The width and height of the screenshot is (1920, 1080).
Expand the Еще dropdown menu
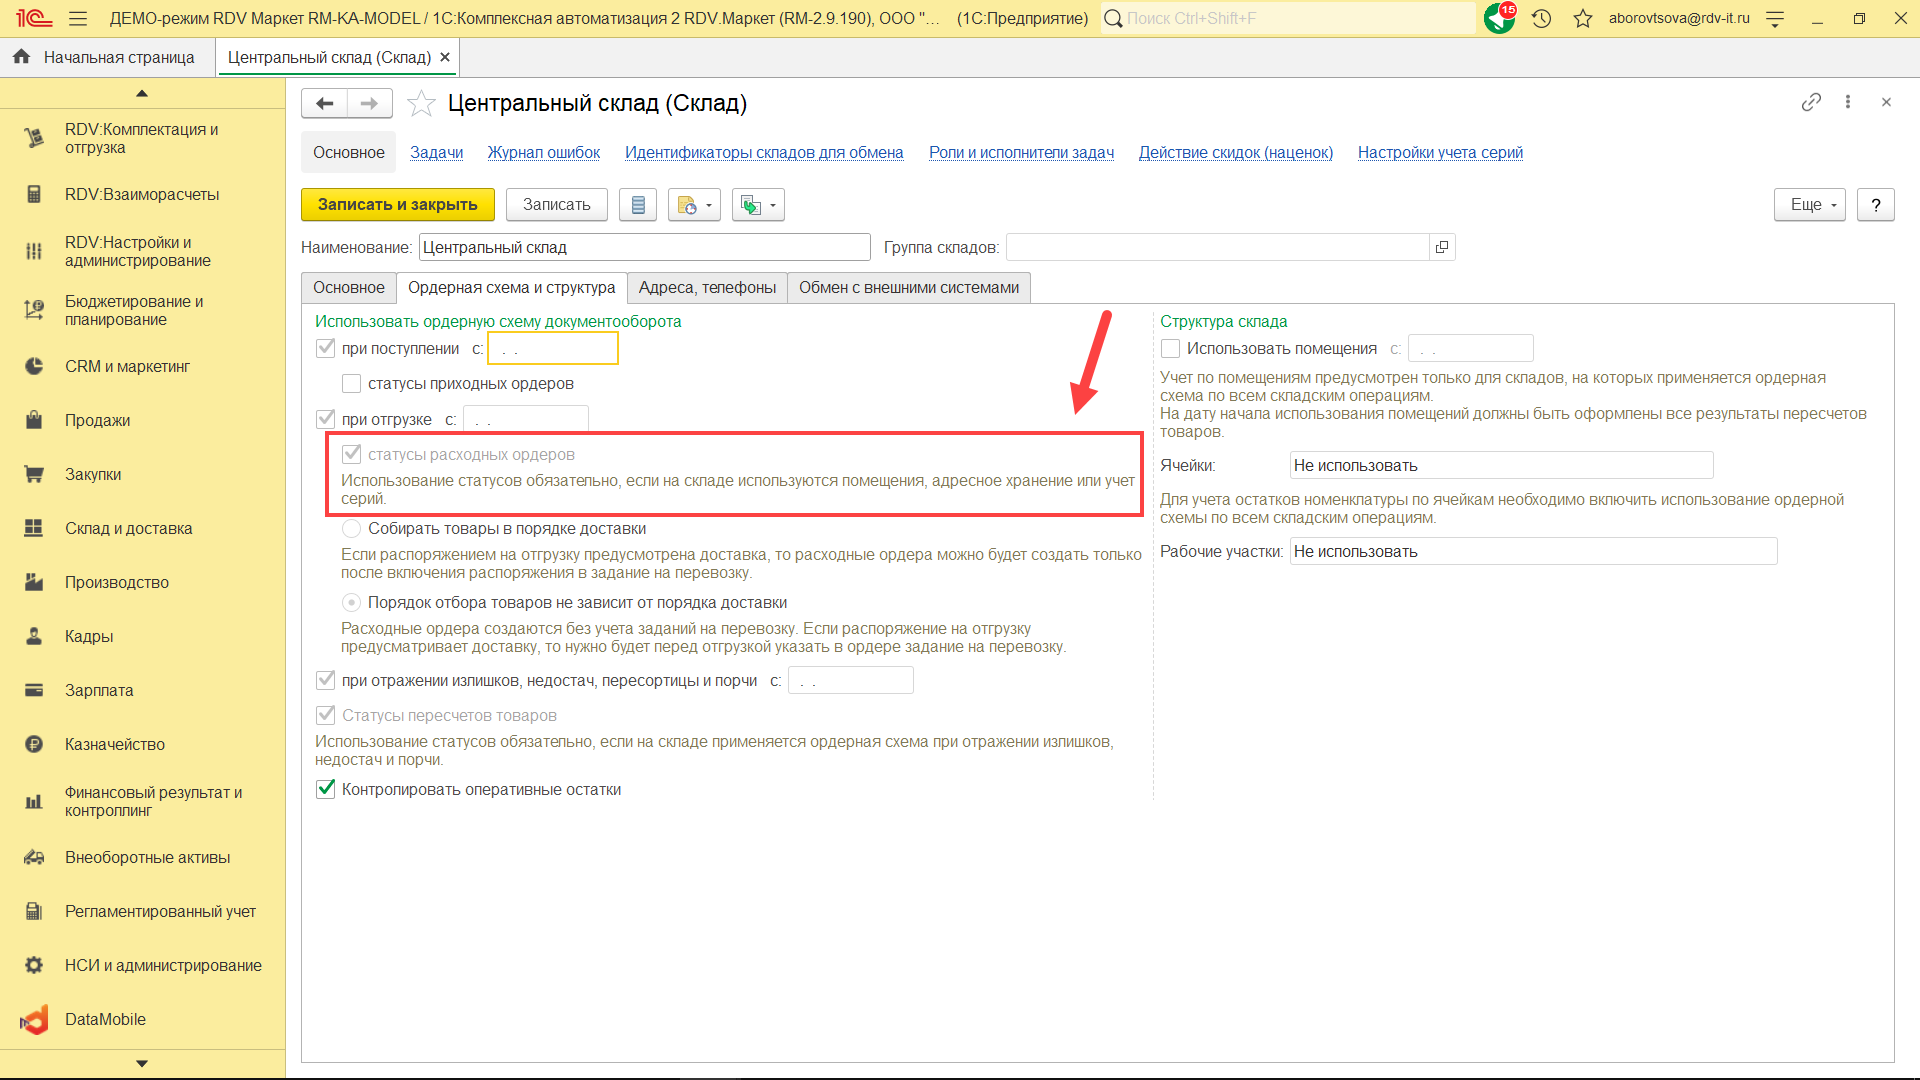tap(1810, 205)
